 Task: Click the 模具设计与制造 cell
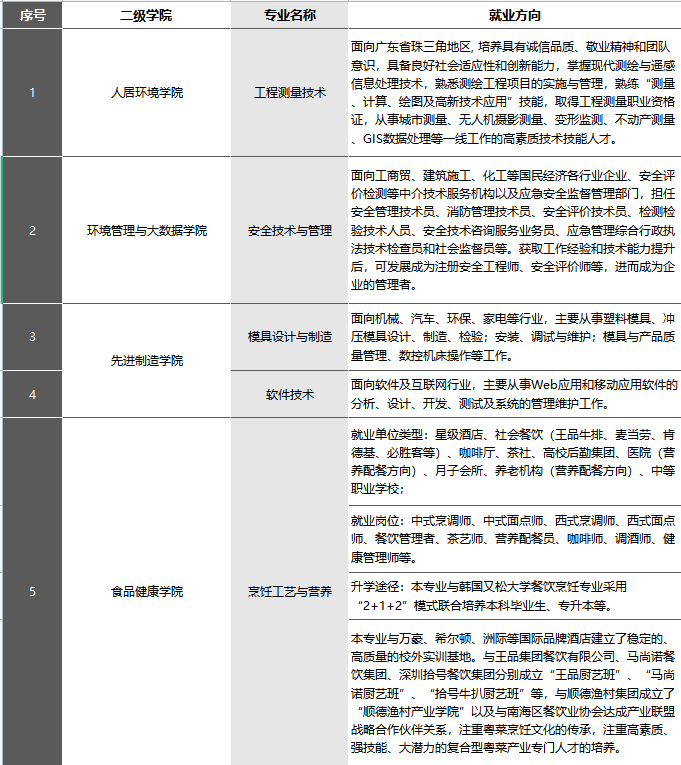coord(290,337)
